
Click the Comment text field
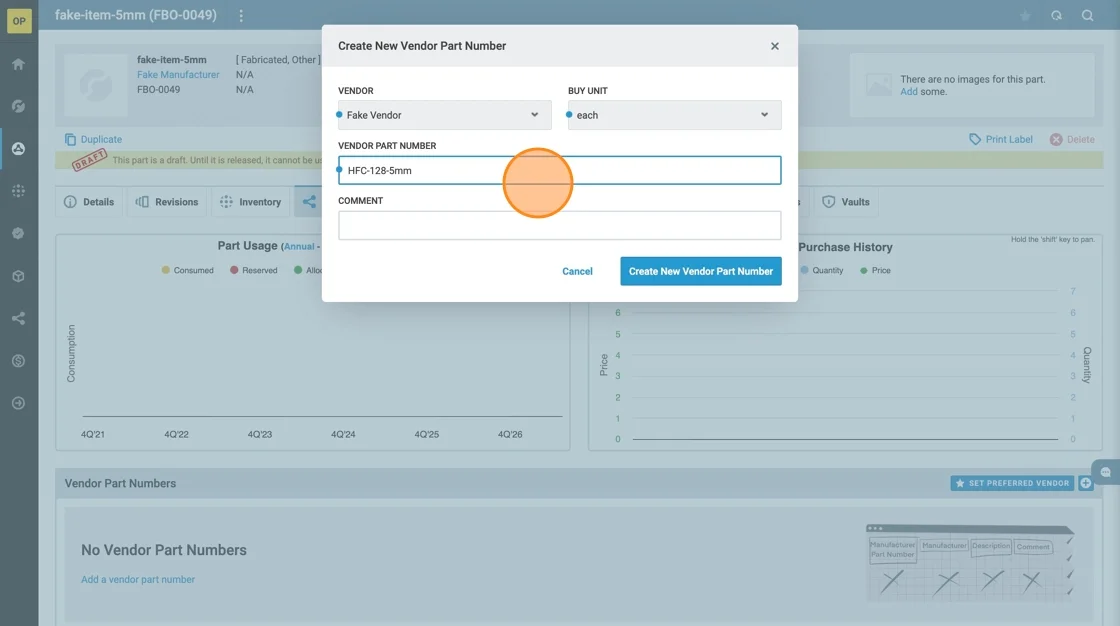click(560, 226)
